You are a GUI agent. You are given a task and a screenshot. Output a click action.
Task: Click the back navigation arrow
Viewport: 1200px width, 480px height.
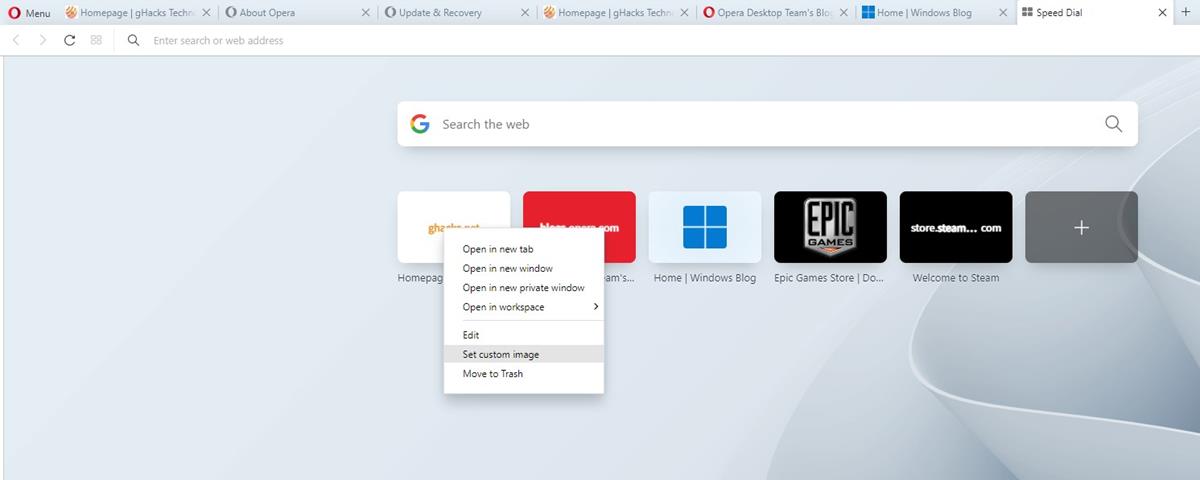[16, 41]
